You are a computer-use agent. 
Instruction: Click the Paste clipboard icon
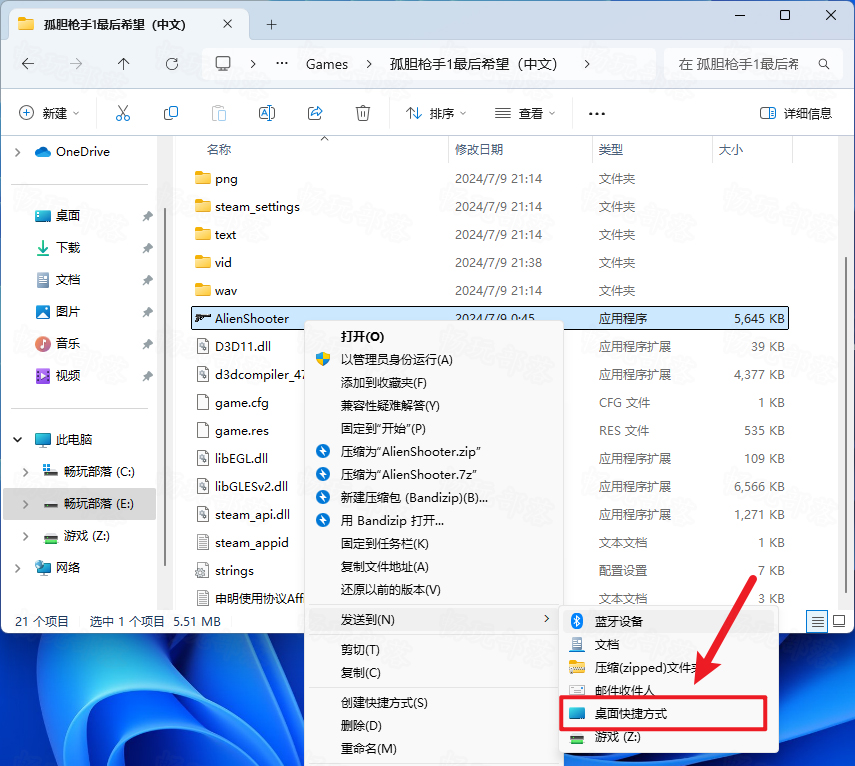pos(219,113)
